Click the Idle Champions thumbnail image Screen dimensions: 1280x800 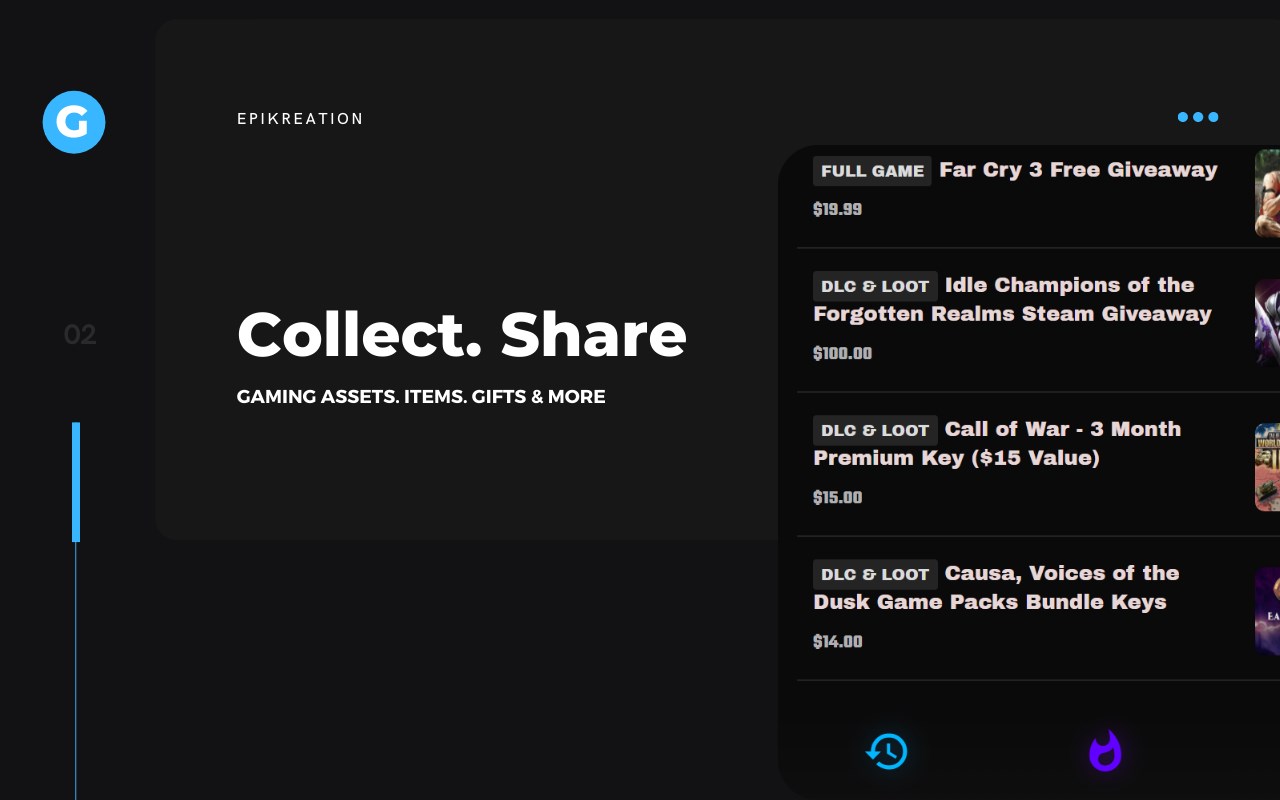[1267, 323]
